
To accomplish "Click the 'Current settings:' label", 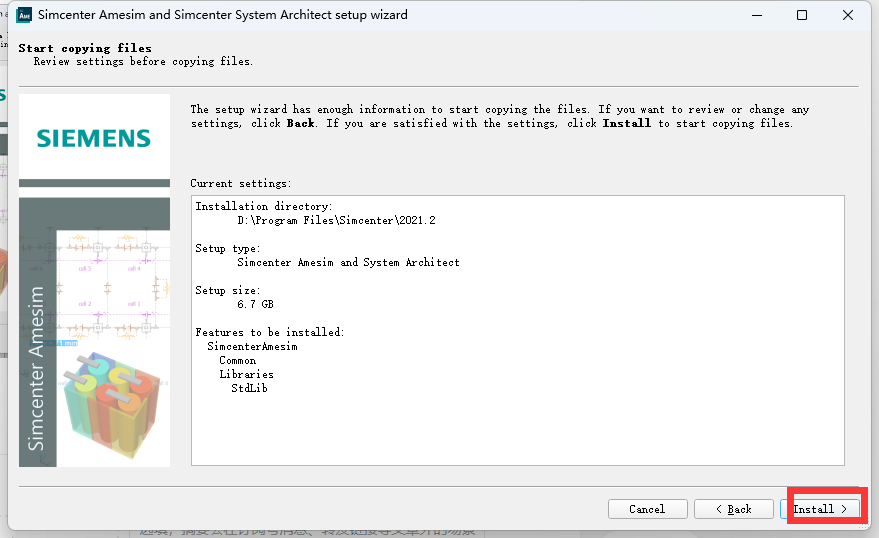I will [240, 183].
